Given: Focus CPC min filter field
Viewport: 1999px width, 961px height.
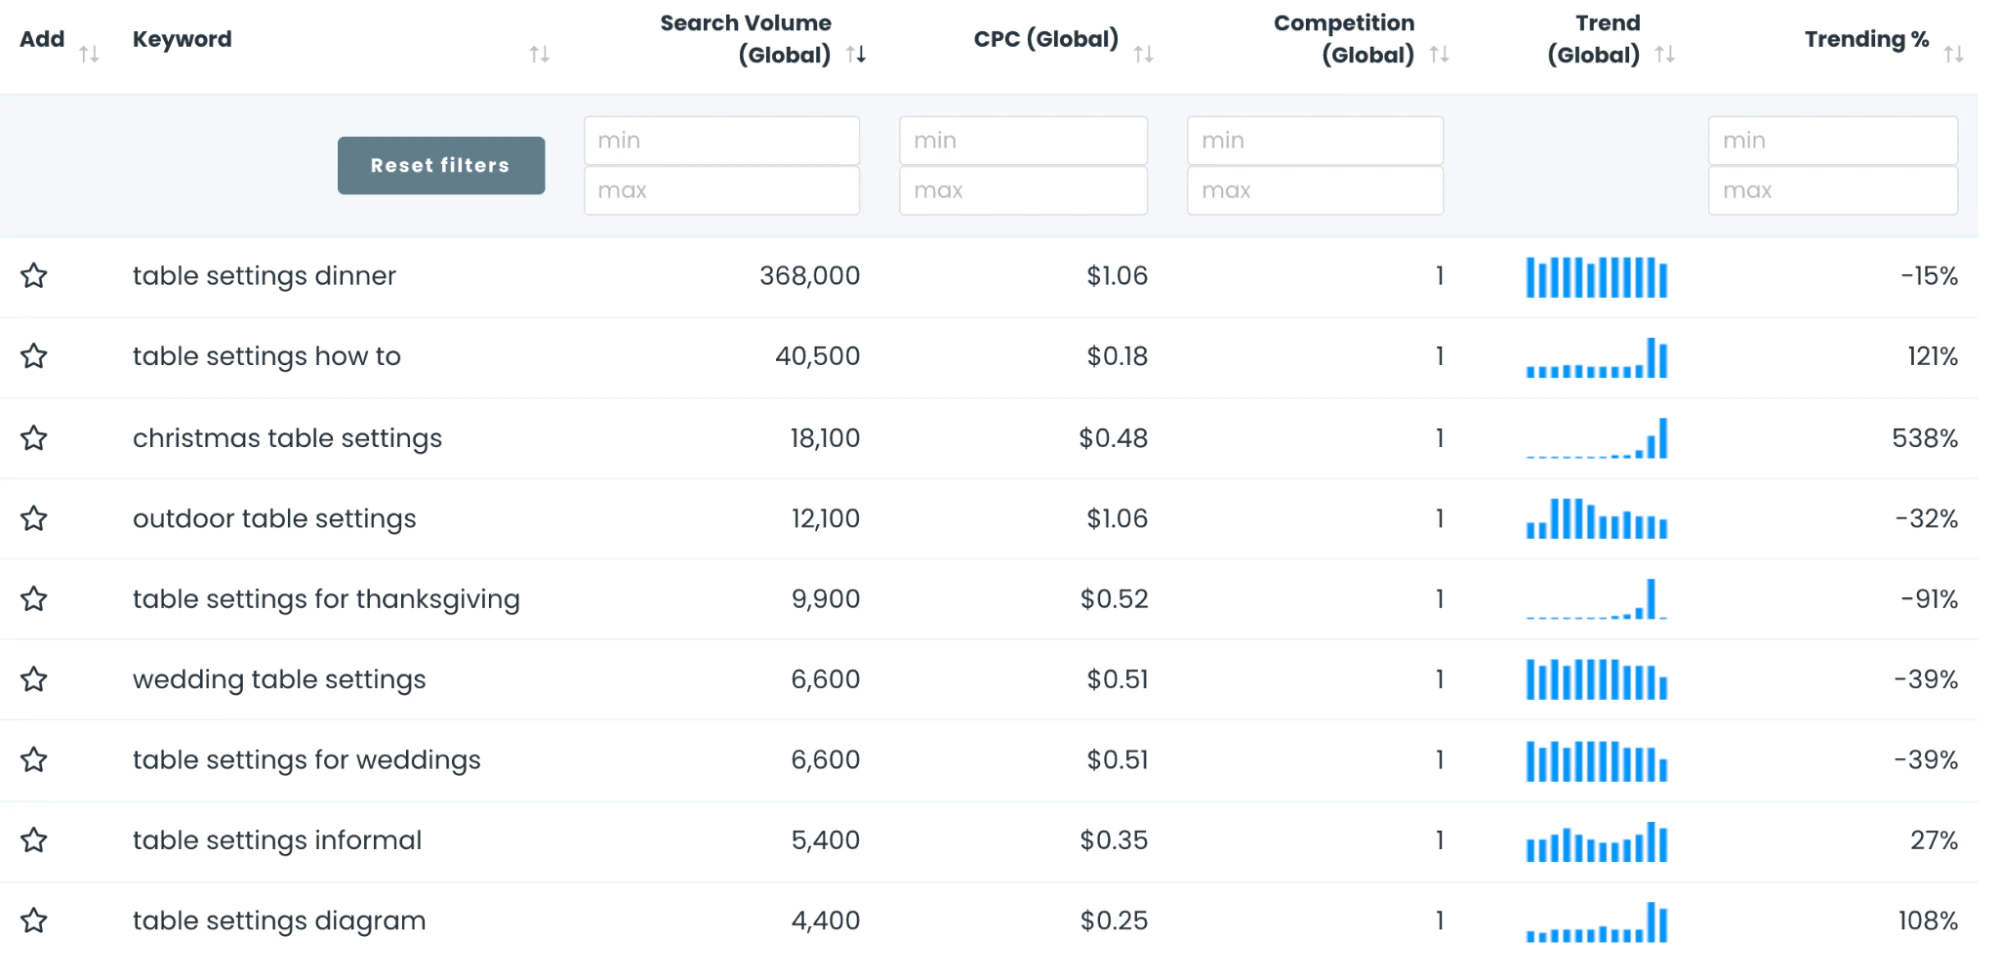Looking at the screenshot, I should click(x=1023, y=140).
